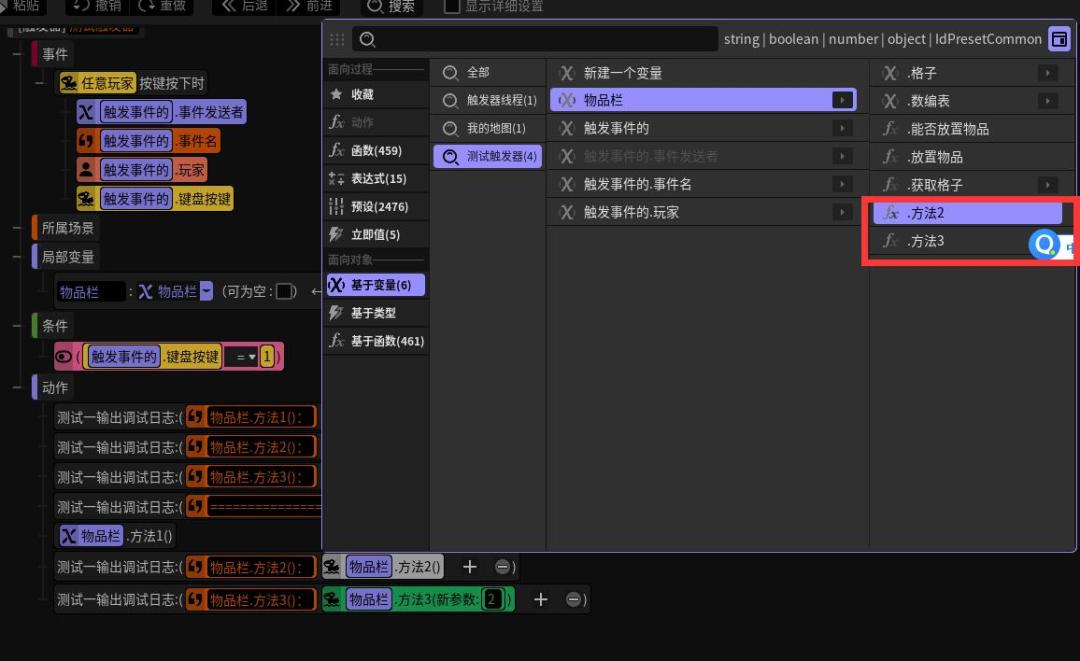Select 表达式(15) category
The image size is (1080, 661).
[375, 178]
